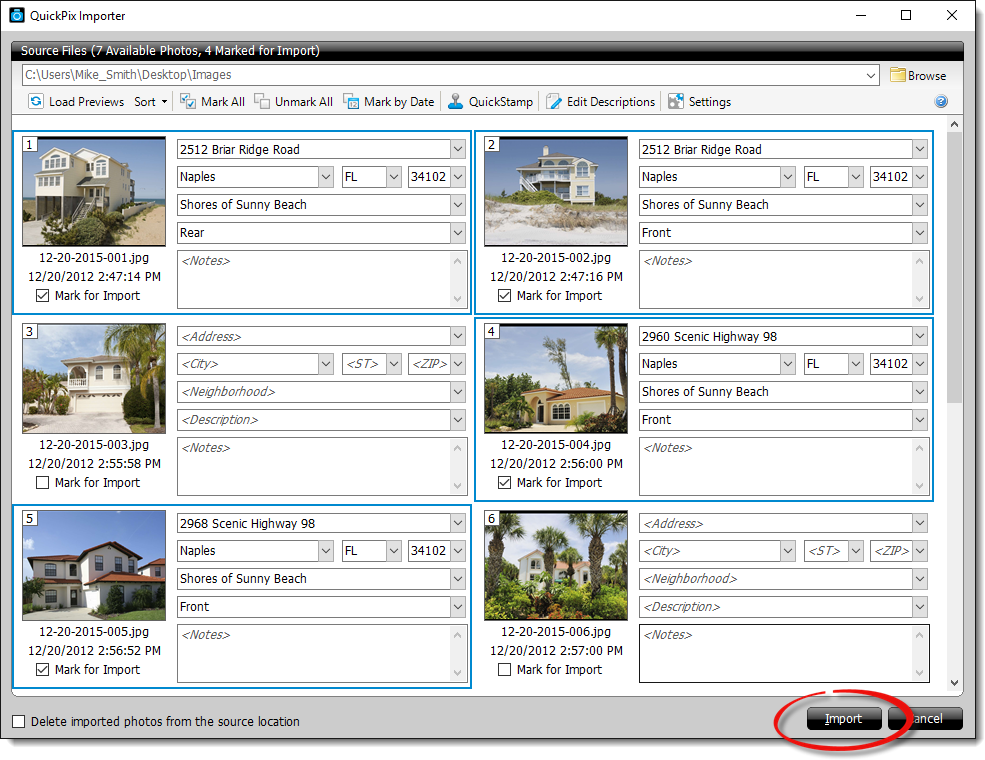The height and width of the screenshot is (760, 985).
Task: Click the Load Previews refresh icon
Action: 36,101
